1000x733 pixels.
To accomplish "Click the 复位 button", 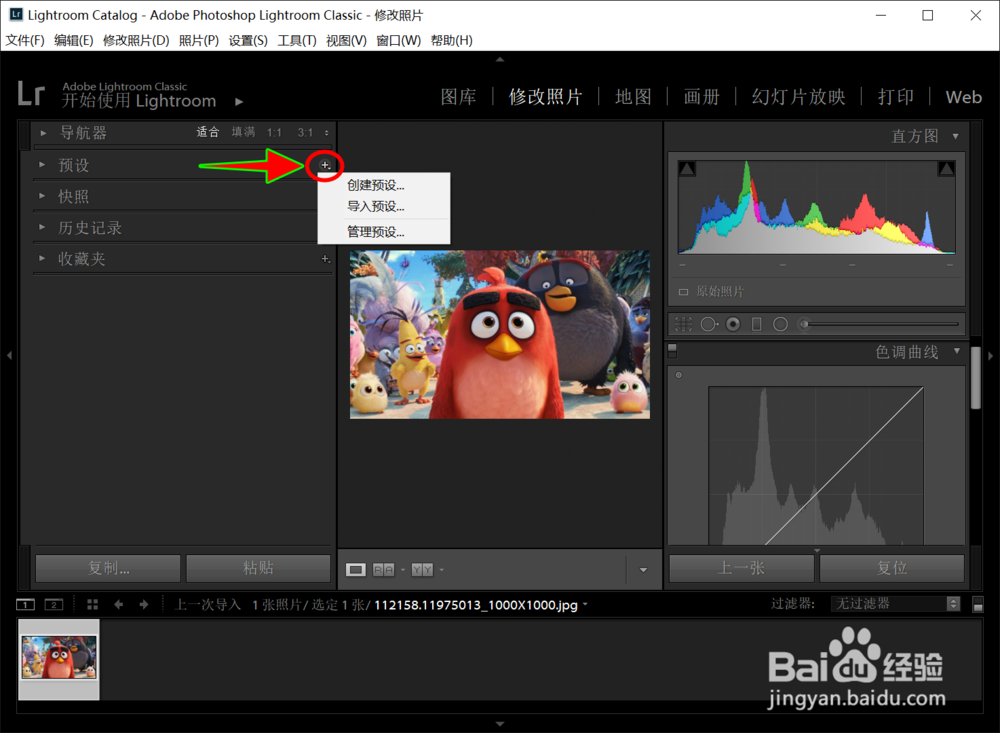I will click(892, 568).
